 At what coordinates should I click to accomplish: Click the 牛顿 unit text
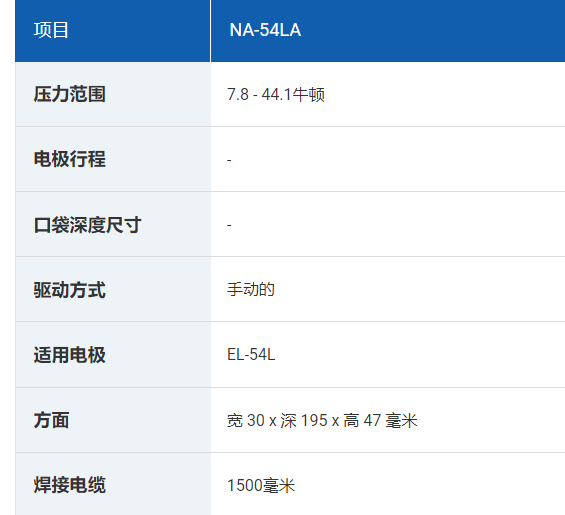click(308, 95)
